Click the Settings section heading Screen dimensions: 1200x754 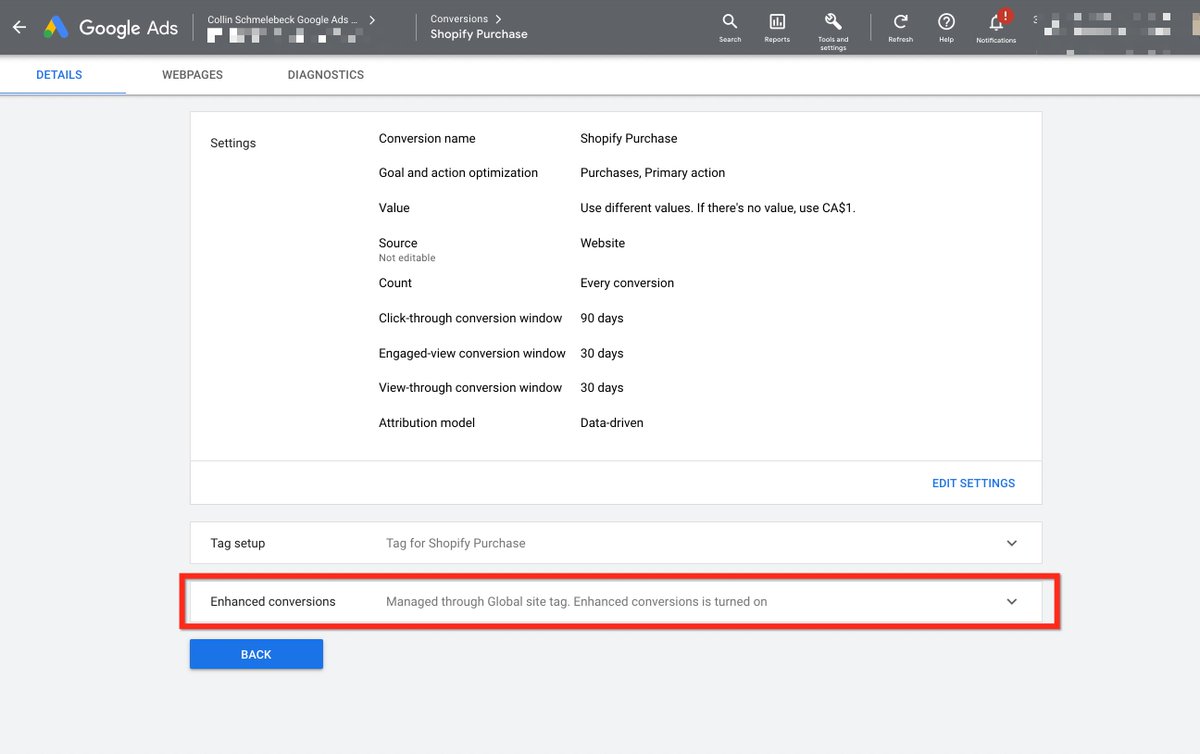click(233, 143)
